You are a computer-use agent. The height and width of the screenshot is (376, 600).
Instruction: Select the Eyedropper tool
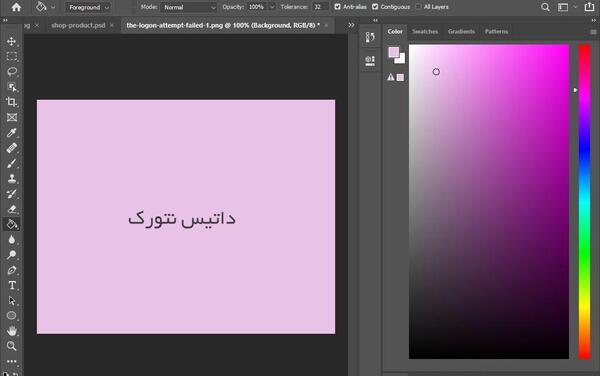(x=11, y=133)
